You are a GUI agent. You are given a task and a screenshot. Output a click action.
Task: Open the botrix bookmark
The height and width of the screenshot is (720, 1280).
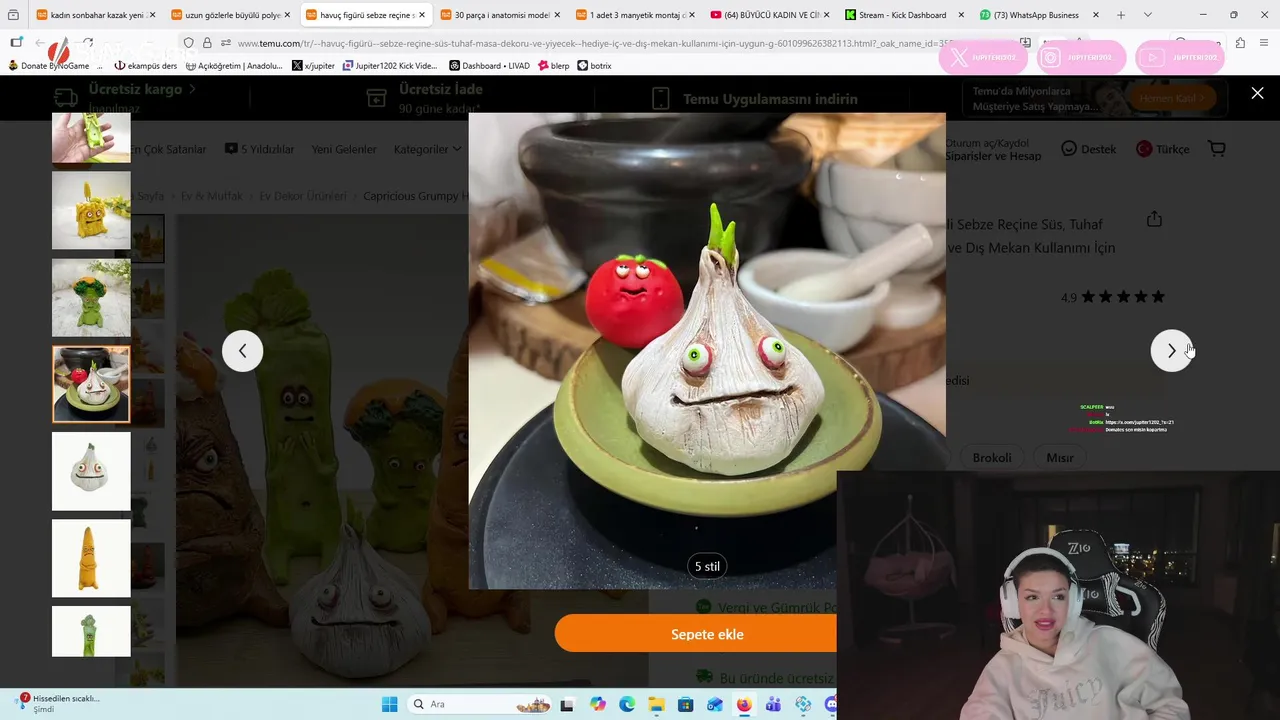[x=594, y=66]
